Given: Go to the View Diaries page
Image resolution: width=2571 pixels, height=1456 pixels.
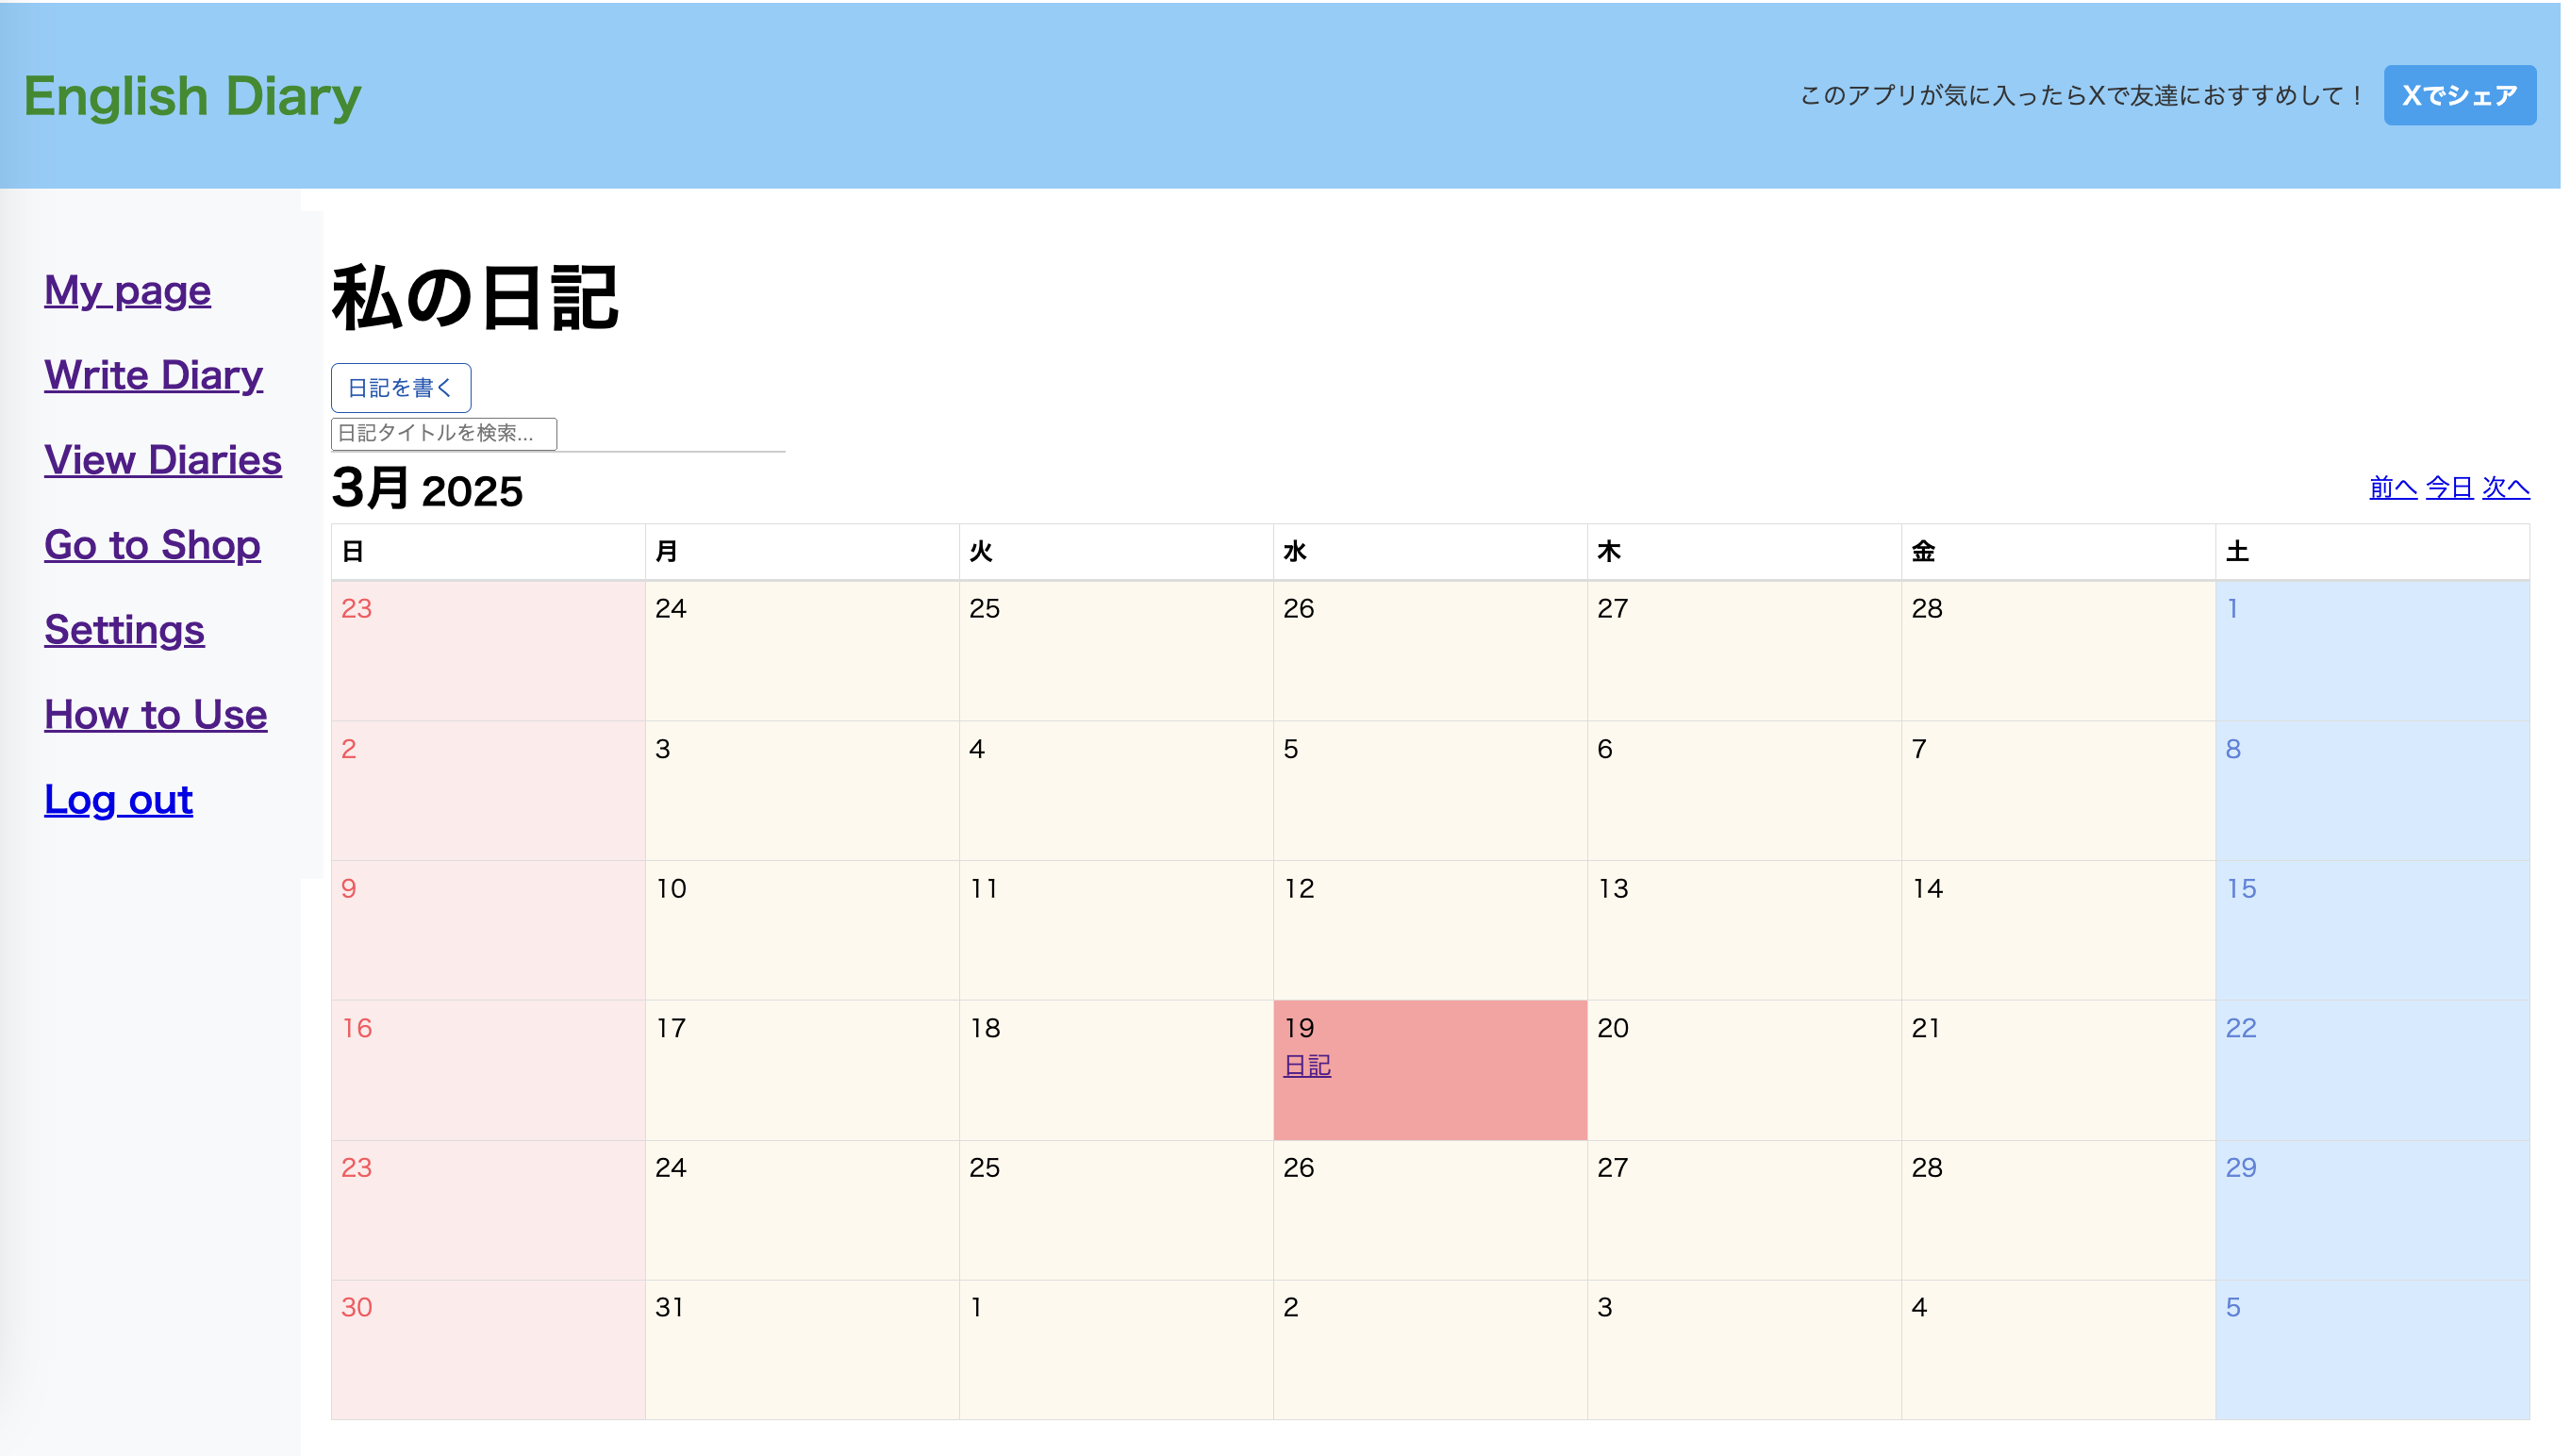Looking at the screenshot, I should [163, 461].
